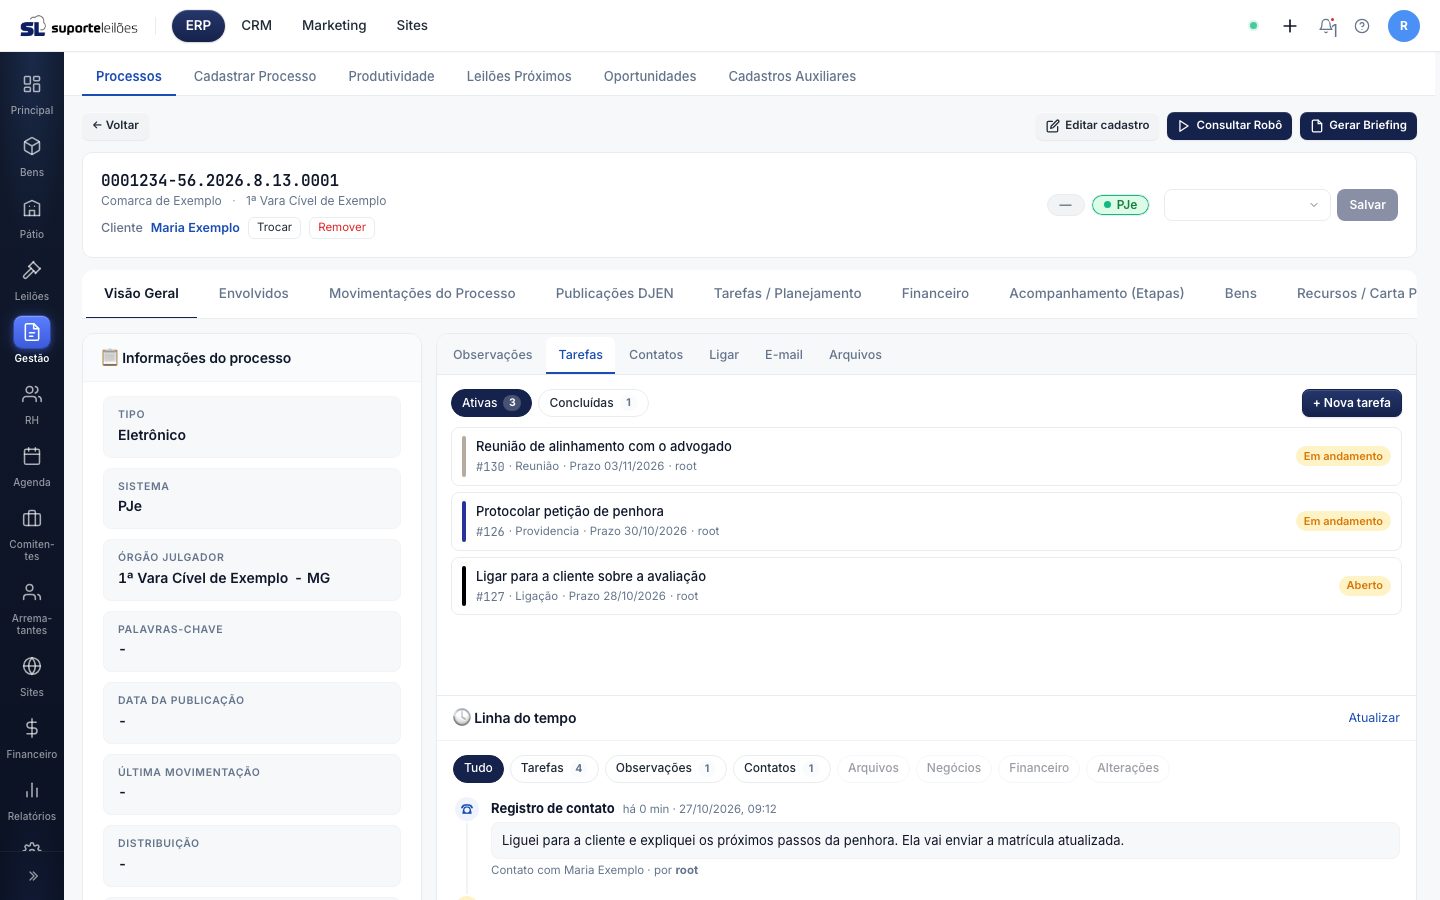Click Editar cadastro button
Image resolution: width=1440 pixels, height=900 pixels.
1098,126
